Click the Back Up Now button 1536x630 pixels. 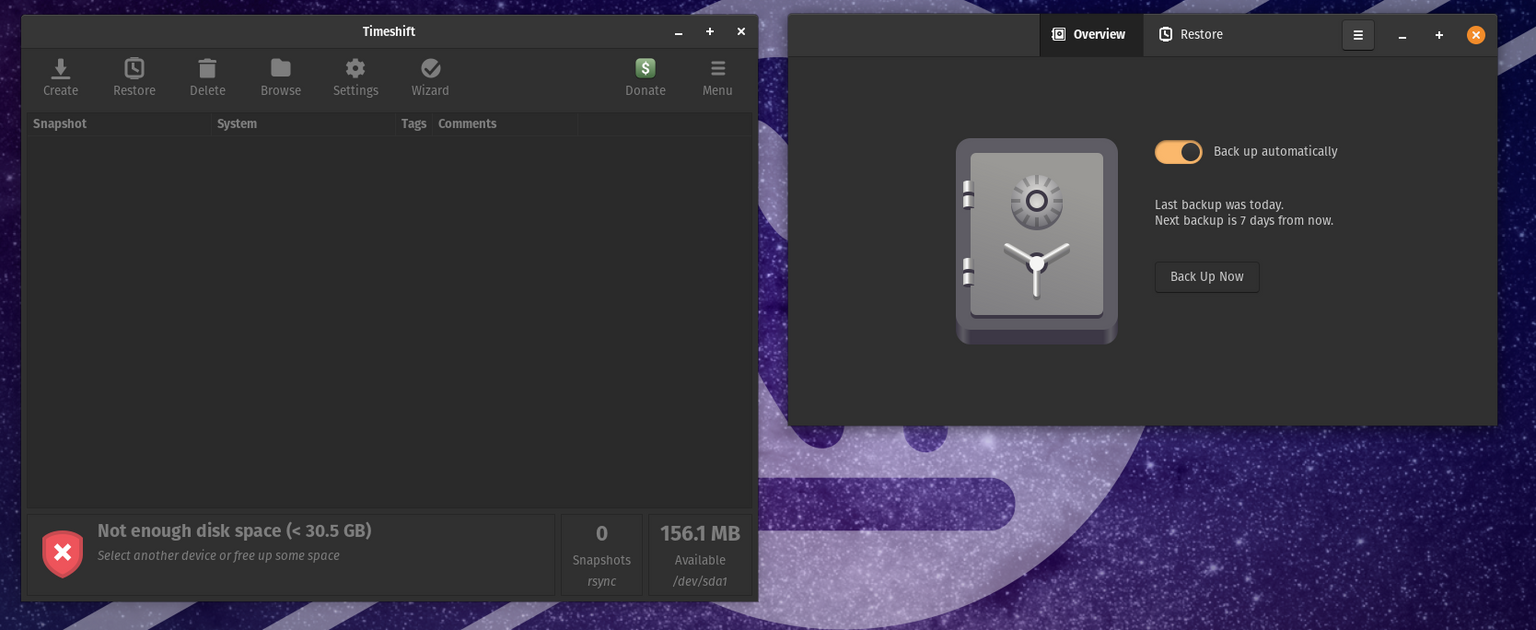tap(1206, 277)
